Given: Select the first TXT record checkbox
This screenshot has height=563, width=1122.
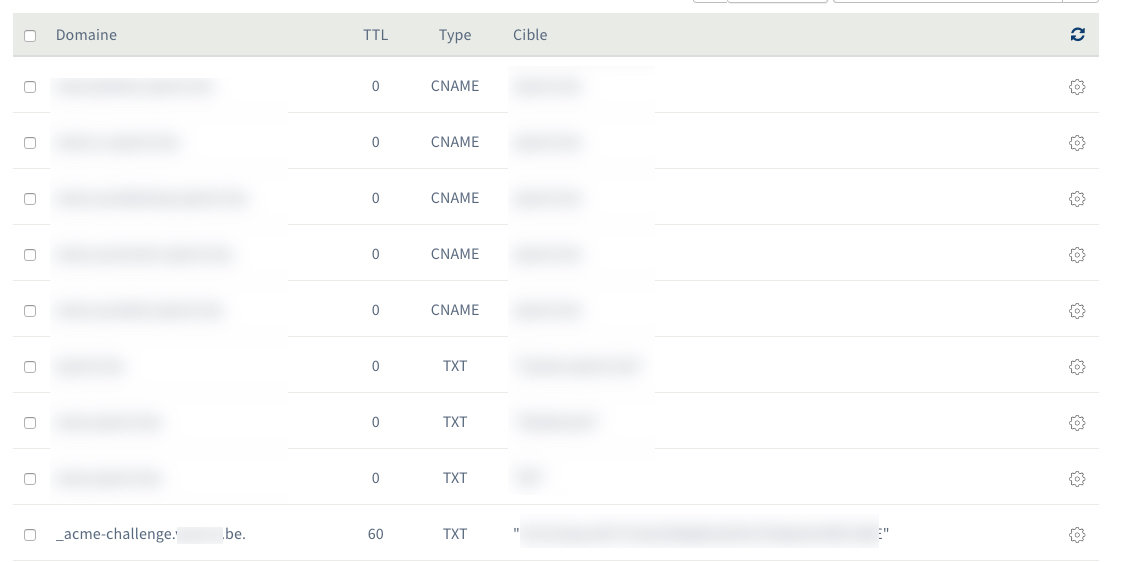Looking at the screenshot, I should click(x=30, y=367).
